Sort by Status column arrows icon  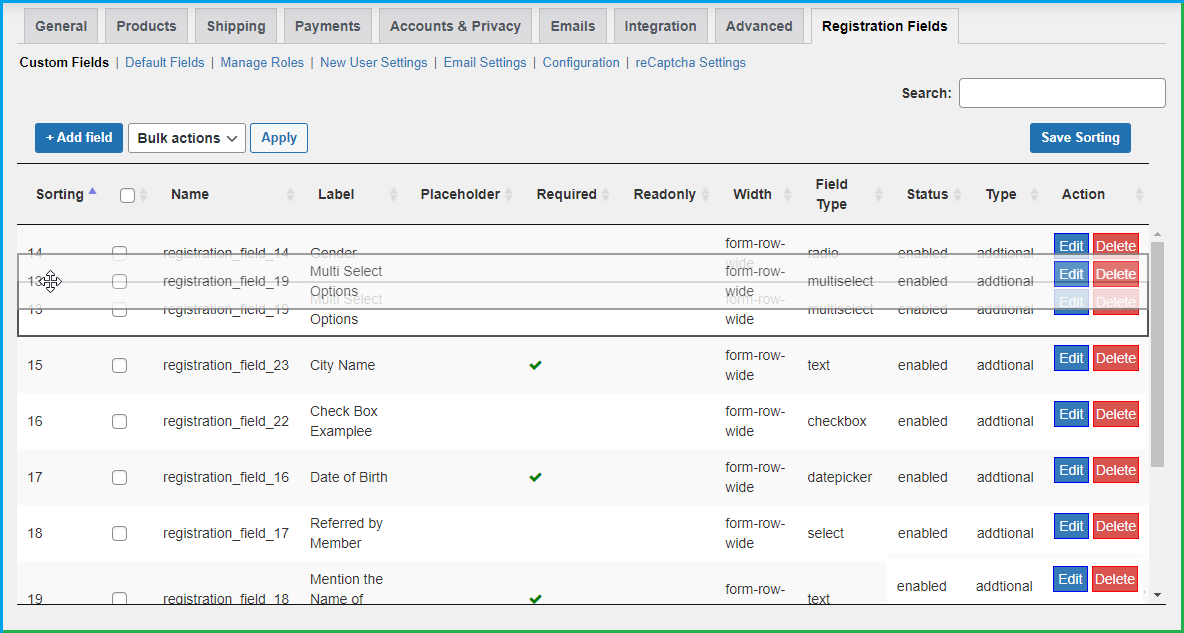pos(957,195)
